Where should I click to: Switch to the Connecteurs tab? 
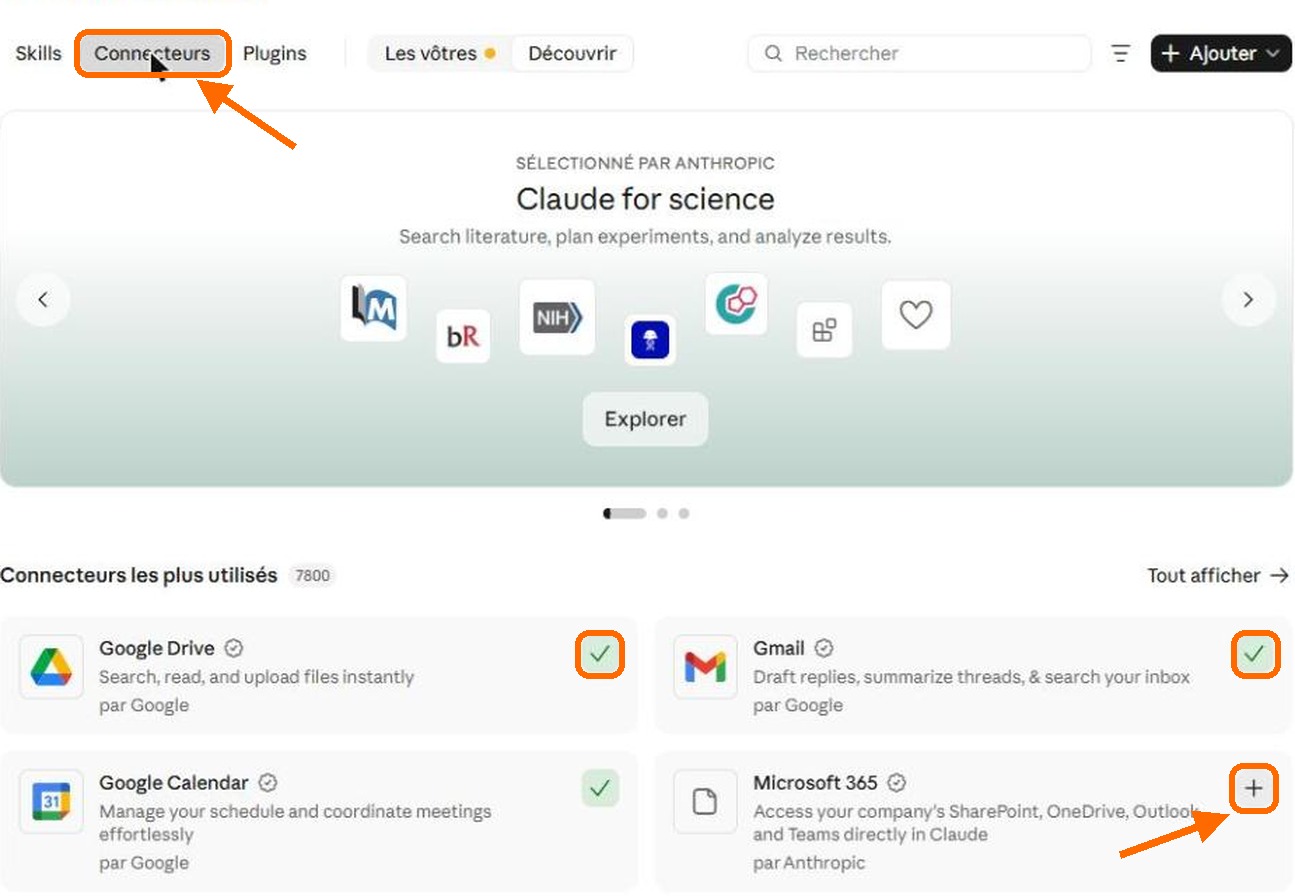coord(153,54)
